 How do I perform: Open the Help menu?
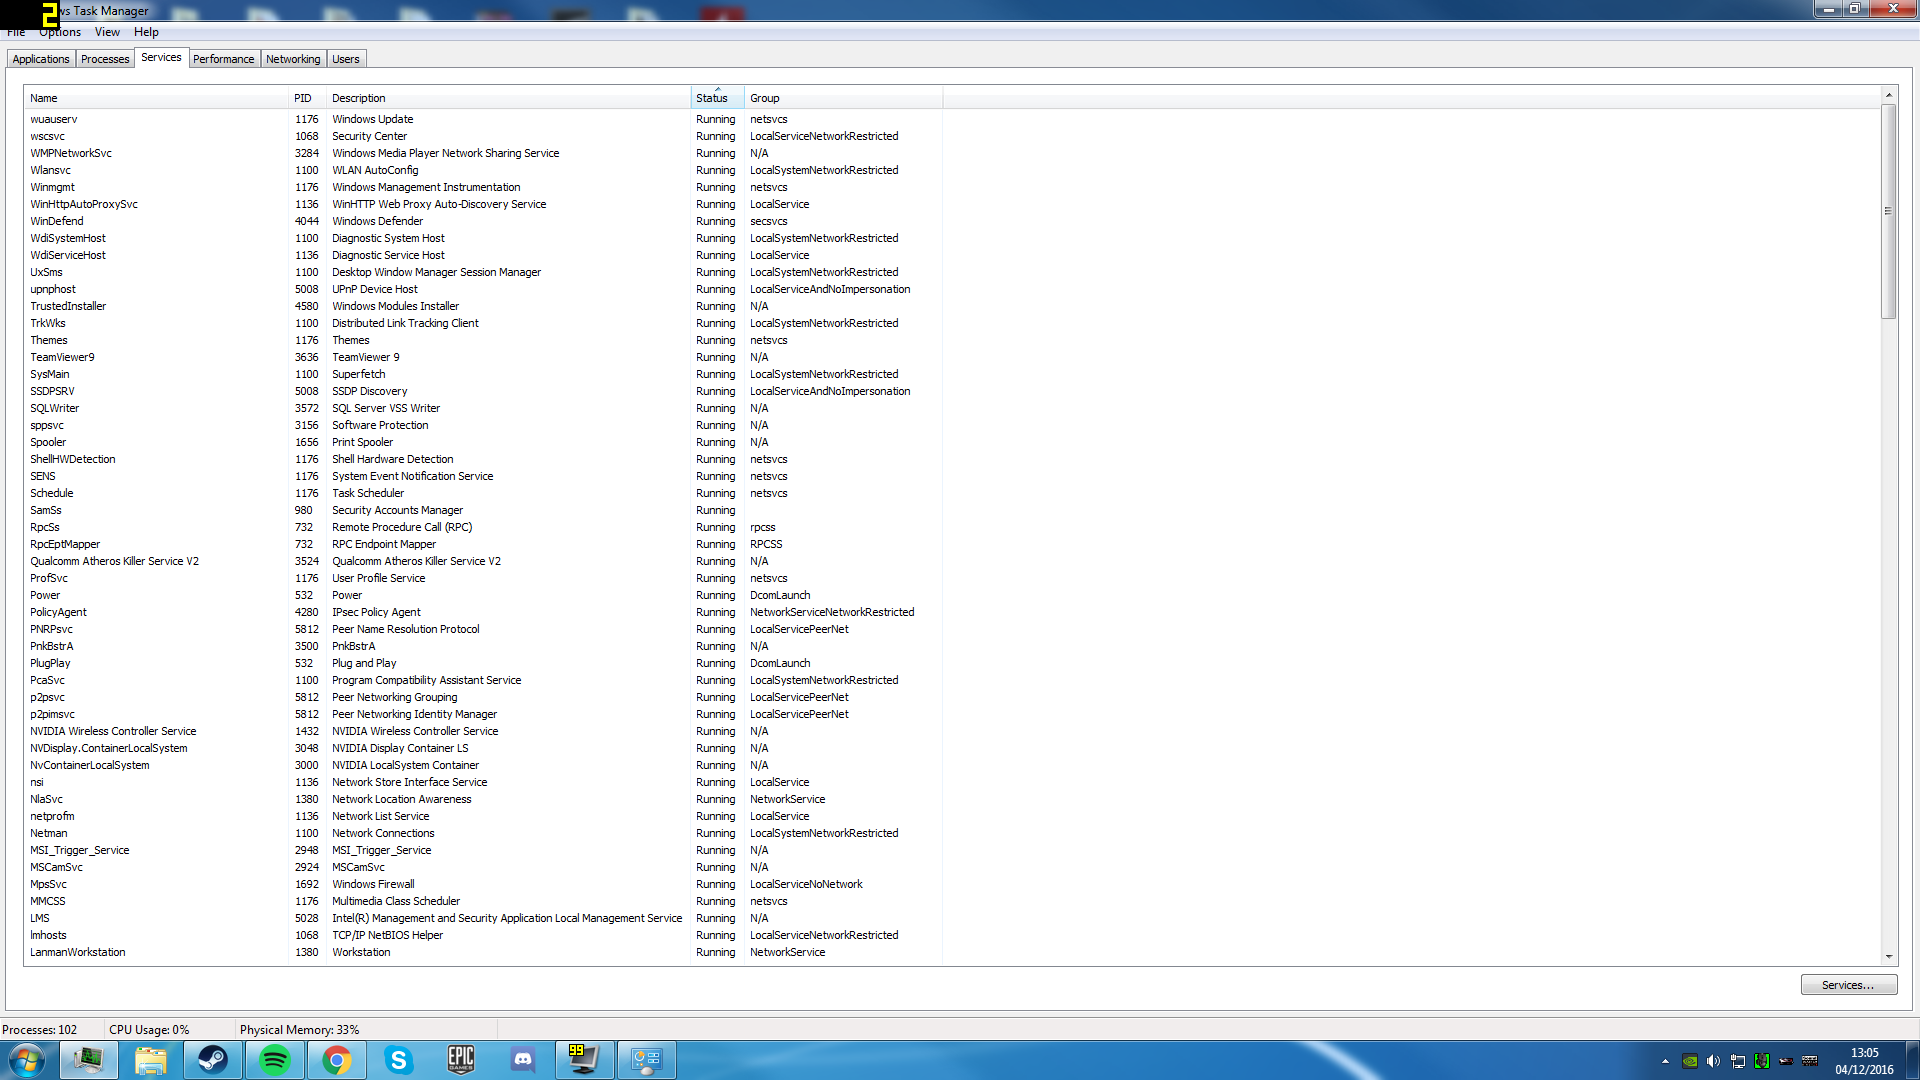(146, 32)
